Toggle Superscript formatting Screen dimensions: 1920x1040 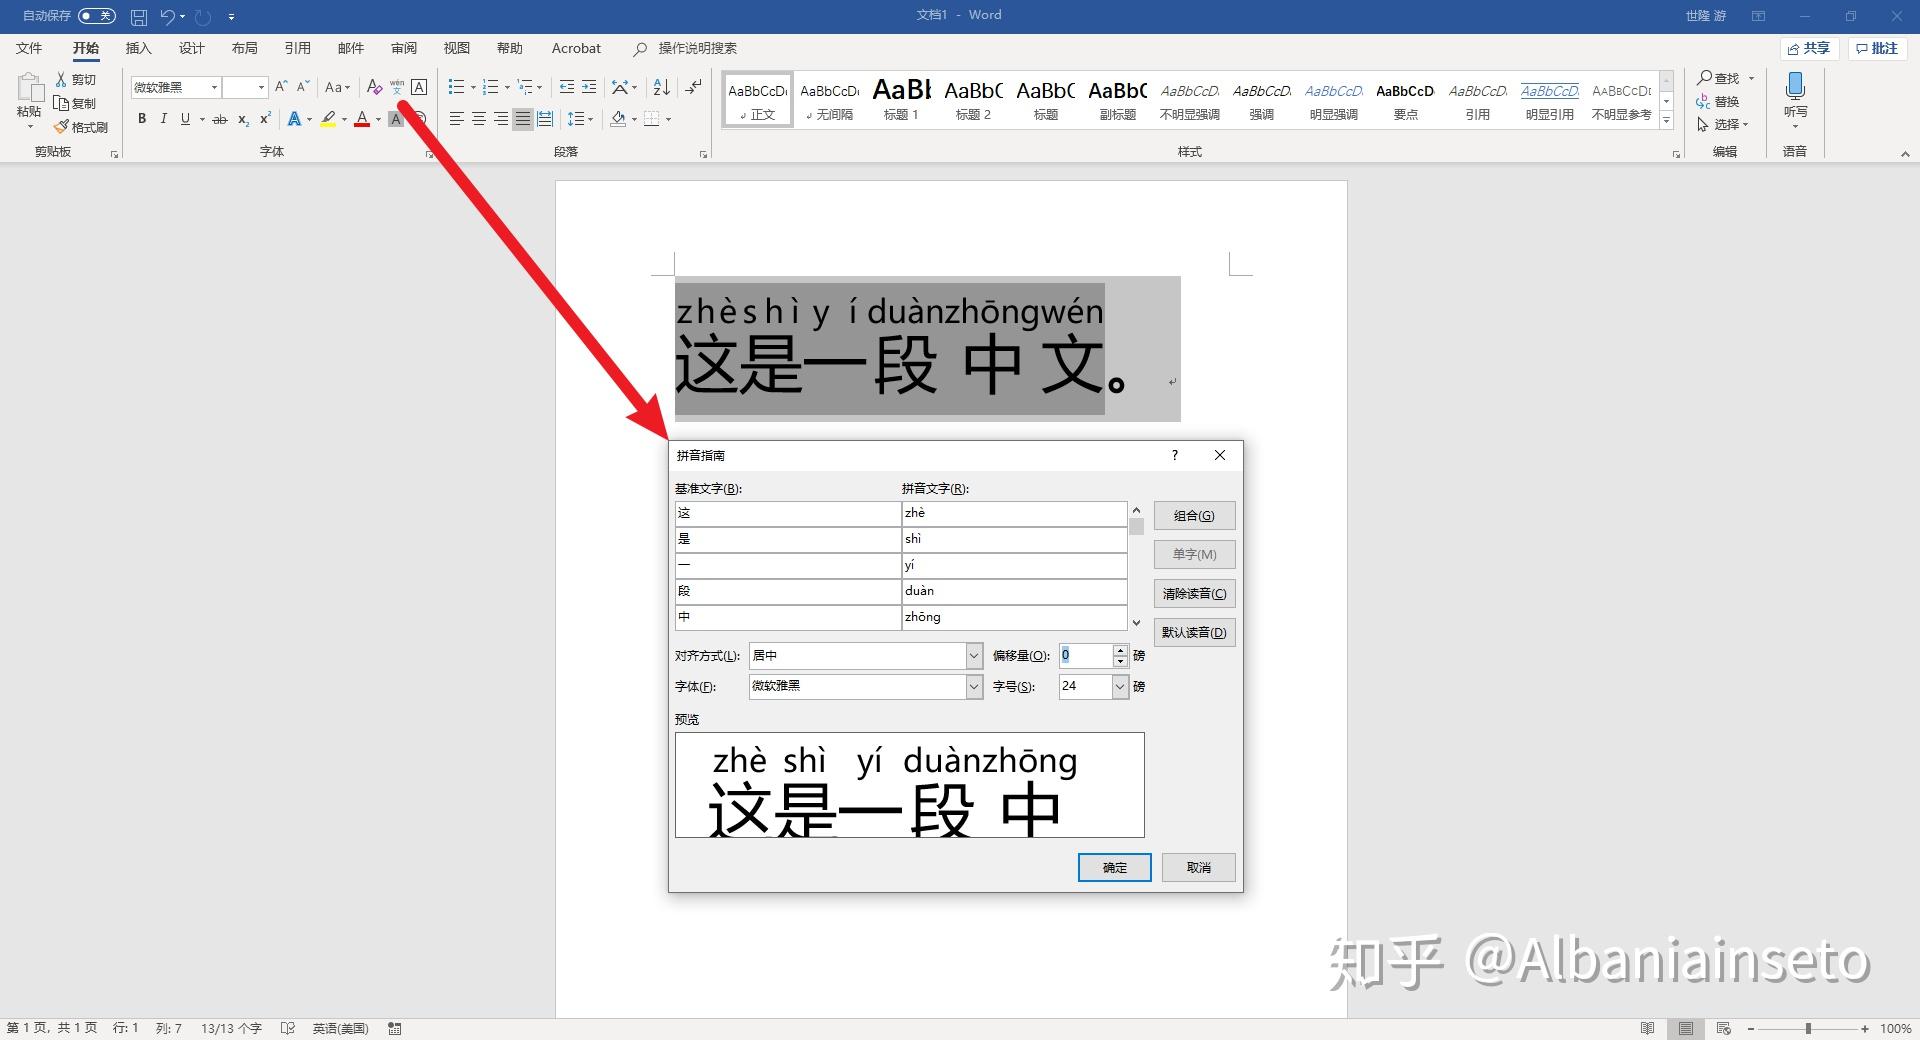coord(265,119)
